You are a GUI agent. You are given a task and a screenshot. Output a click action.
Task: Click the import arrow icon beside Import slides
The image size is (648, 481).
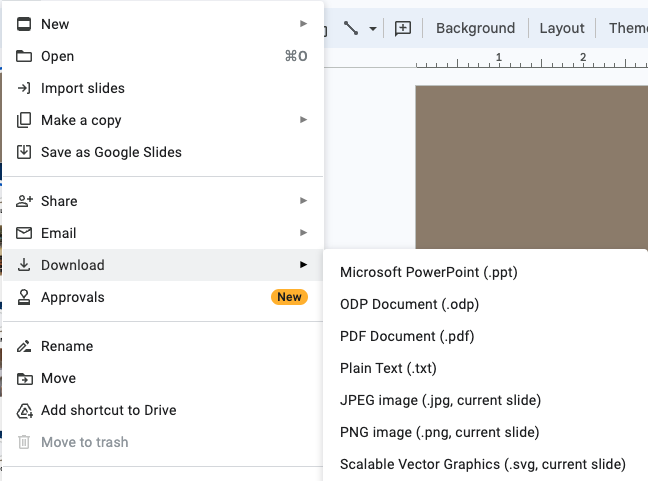tap(24, 88)
